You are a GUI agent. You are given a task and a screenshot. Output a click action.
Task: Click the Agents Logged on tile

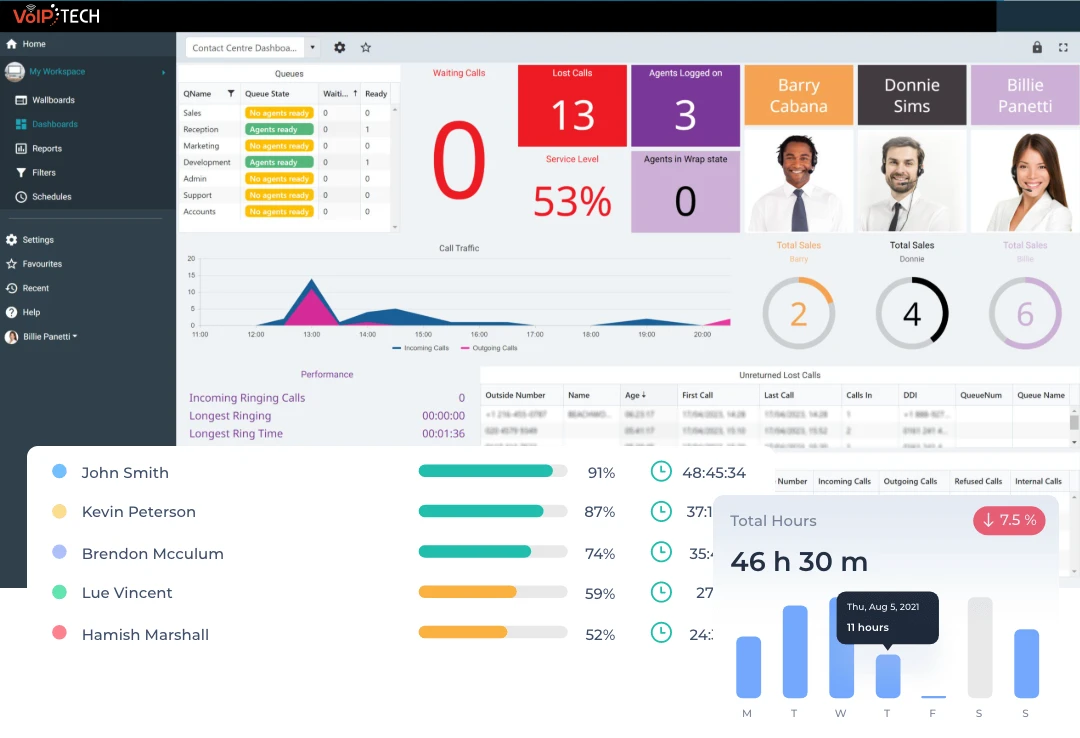(x=685, y=105)
